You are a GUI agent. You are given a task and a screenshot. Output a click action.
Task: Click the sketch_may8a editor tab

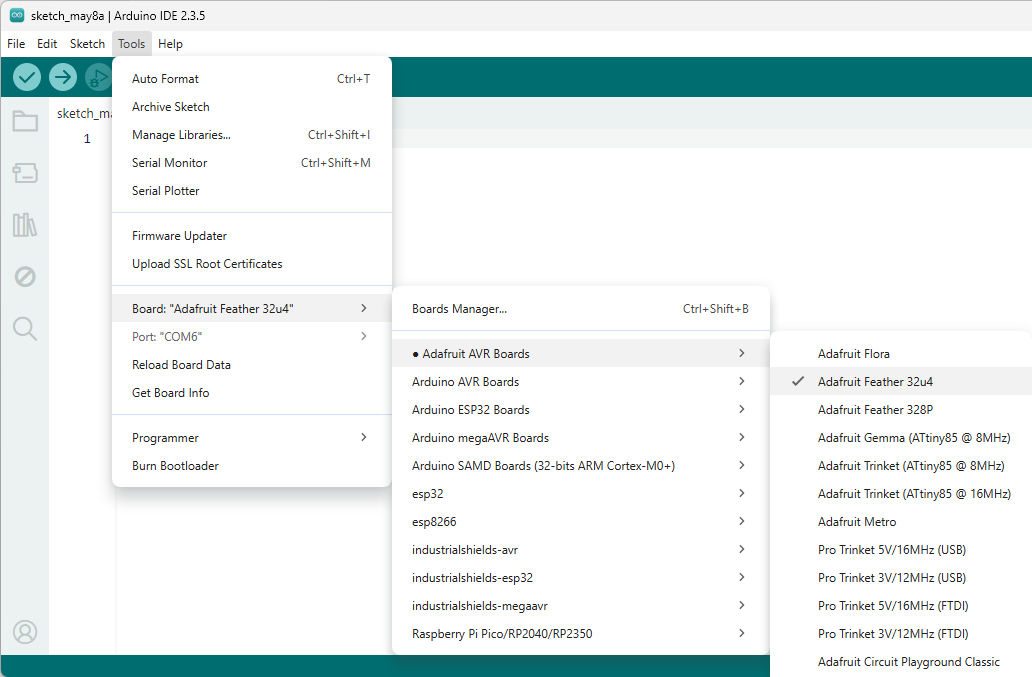84,113
